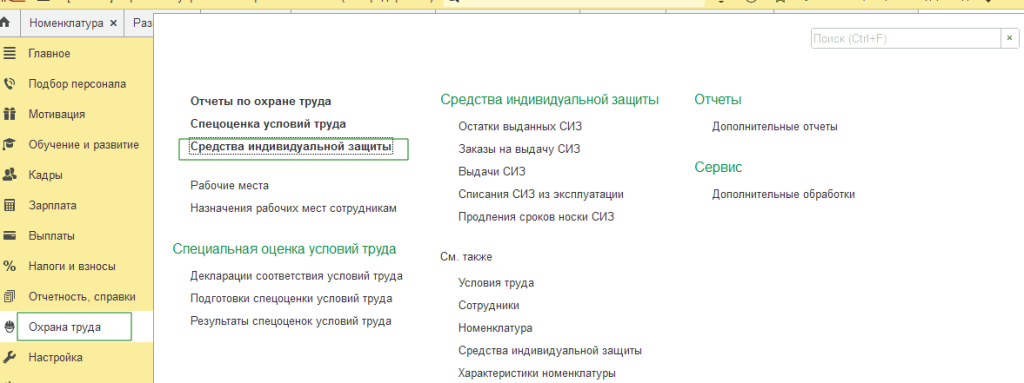This screenshot has height=383, width=1024.
Task: Close the Номенклатура tab
Action: click(x=114, y=23)
